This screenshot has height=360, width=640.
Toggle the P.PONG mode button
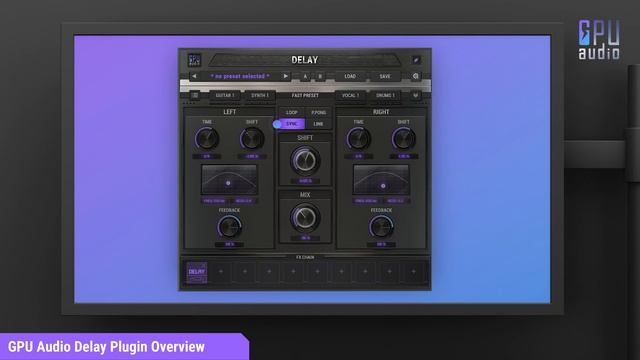tap(319, 112)
